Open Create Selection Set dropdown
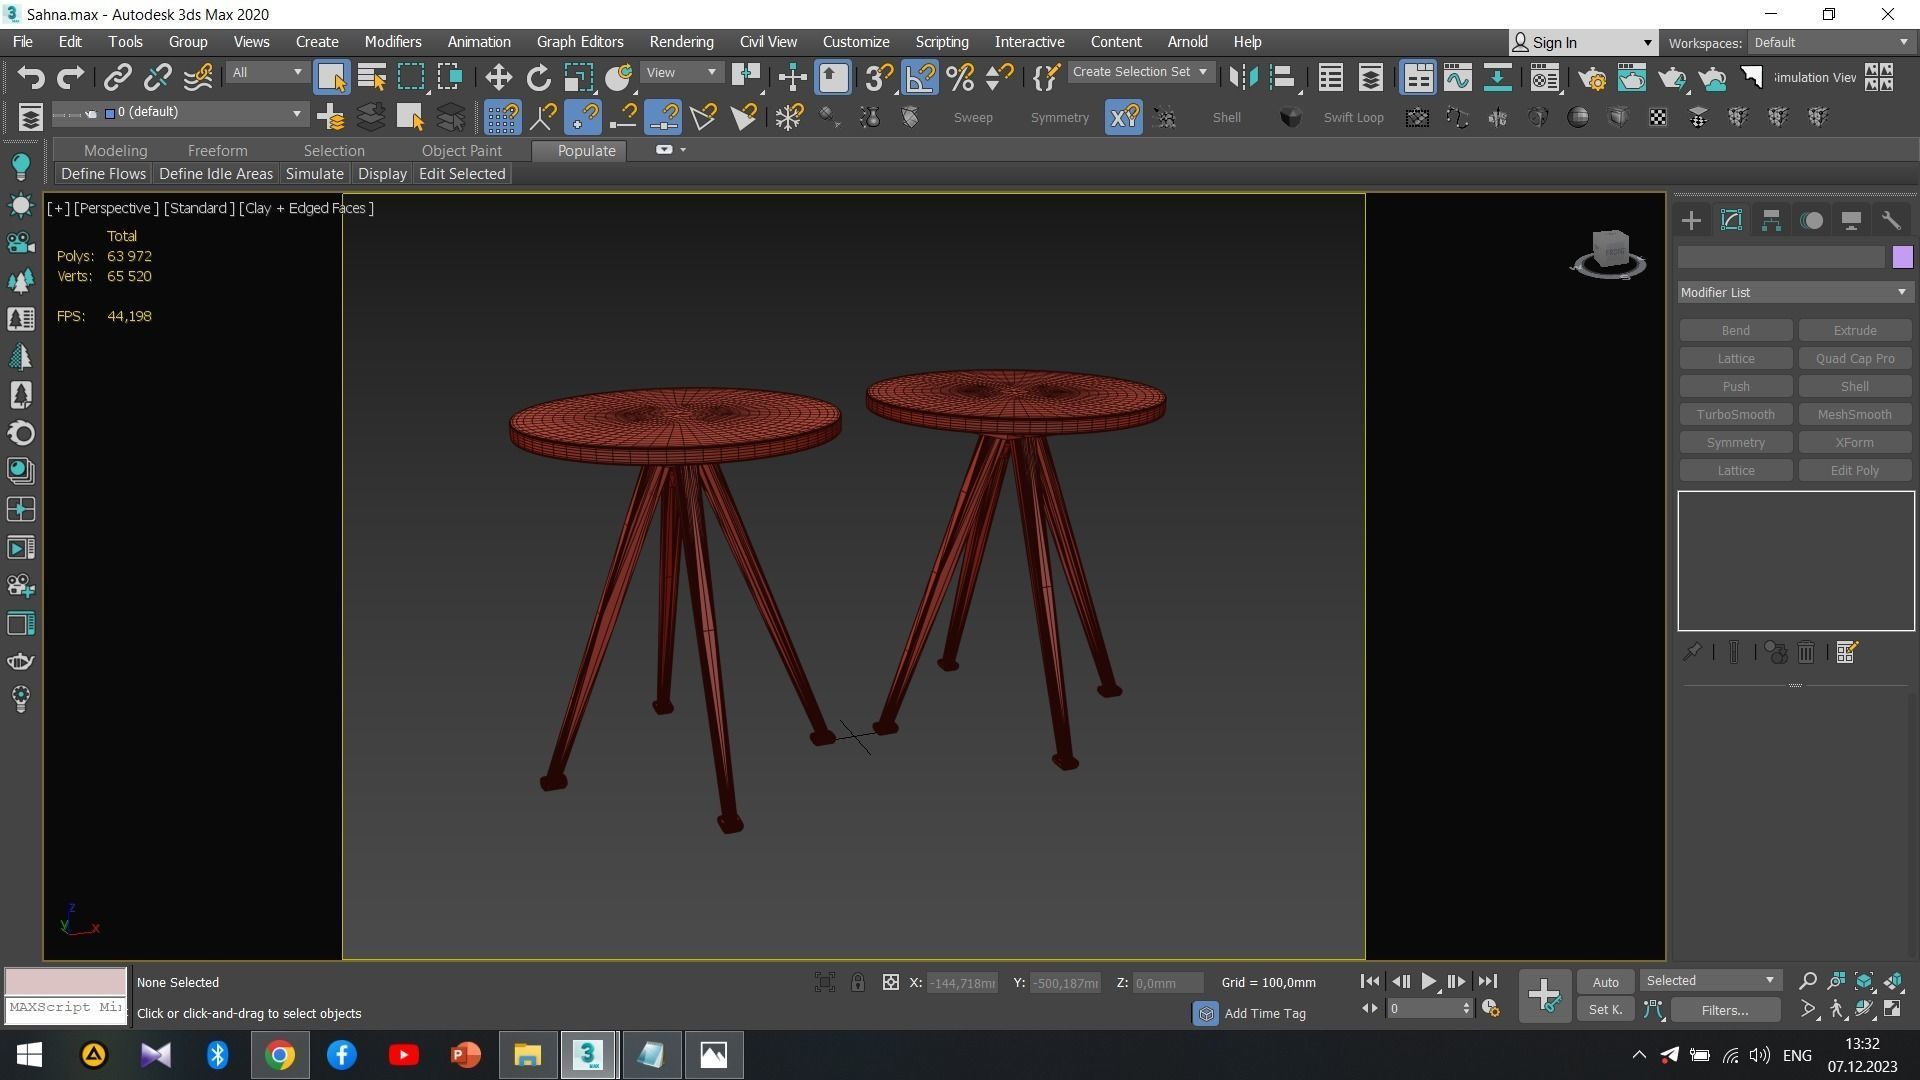This screenshot has width=1920, height=1080. [x=1140, y=72]
